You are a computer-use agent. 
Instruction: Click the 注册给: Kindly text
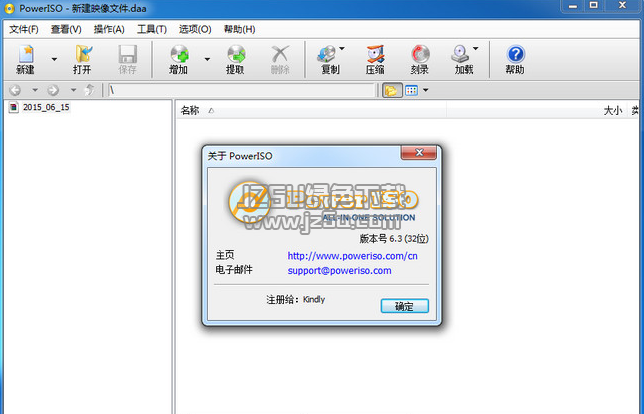[296, 299]
